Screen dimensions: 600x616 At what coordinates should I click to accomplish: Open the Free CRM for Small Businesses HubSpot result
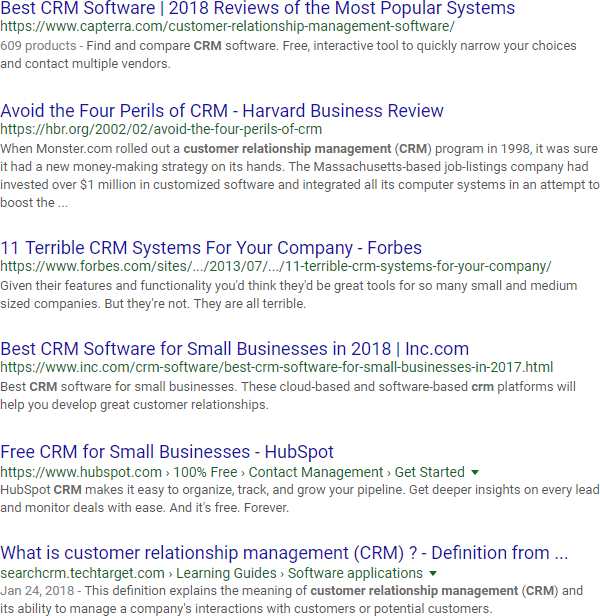tap(167, 452)
